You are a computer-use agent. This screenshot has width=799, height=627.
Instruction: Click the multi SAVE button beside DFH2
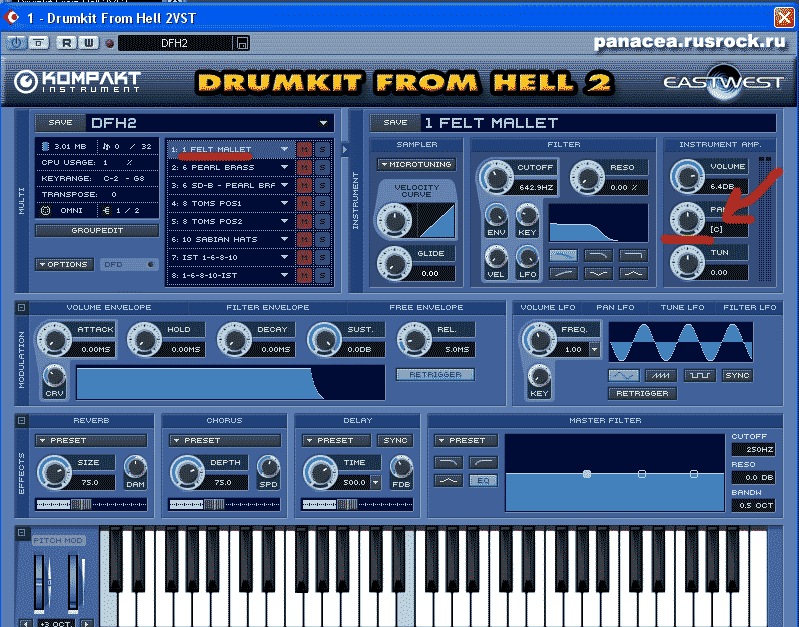(x=60, y=123)
